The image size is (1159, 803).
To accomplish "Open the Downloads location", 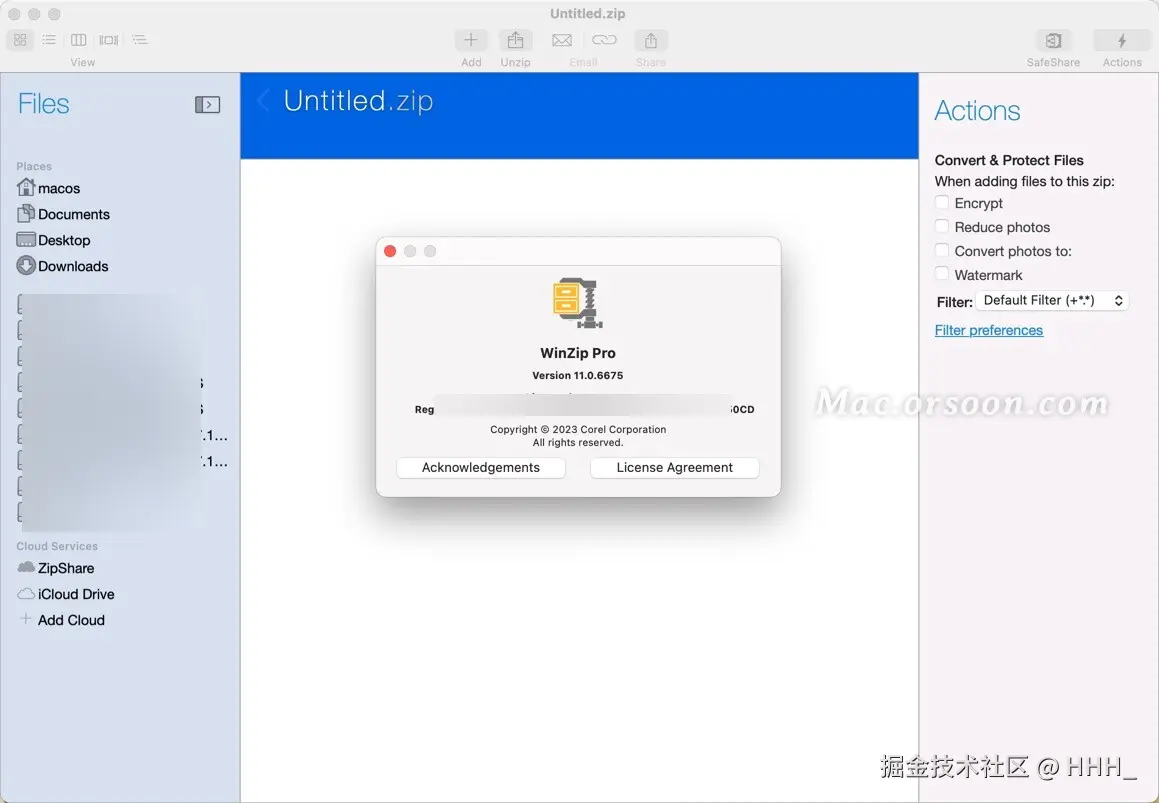I will coord(63,265).
